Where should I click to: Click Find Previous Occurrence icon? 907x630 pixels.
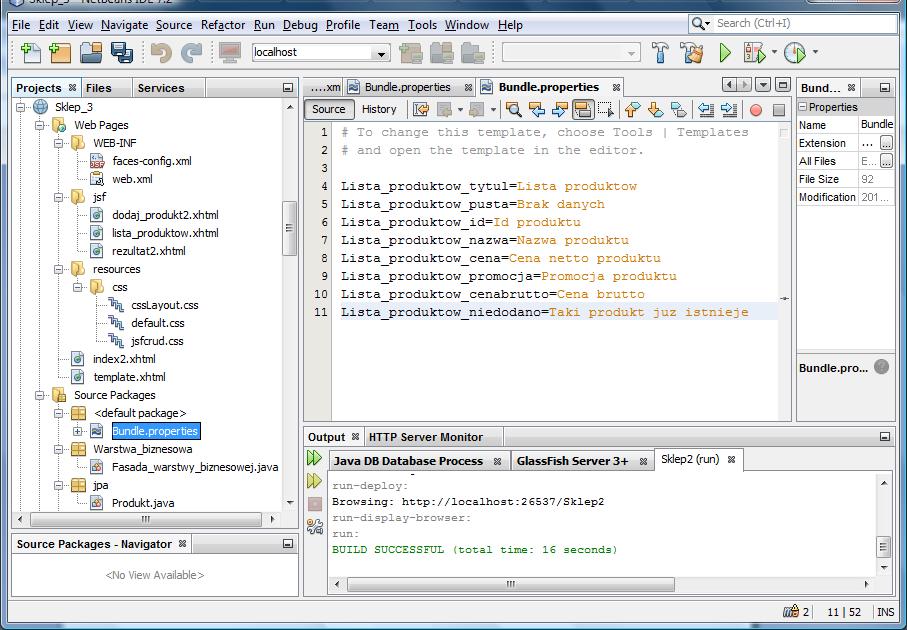click(537, 109)
